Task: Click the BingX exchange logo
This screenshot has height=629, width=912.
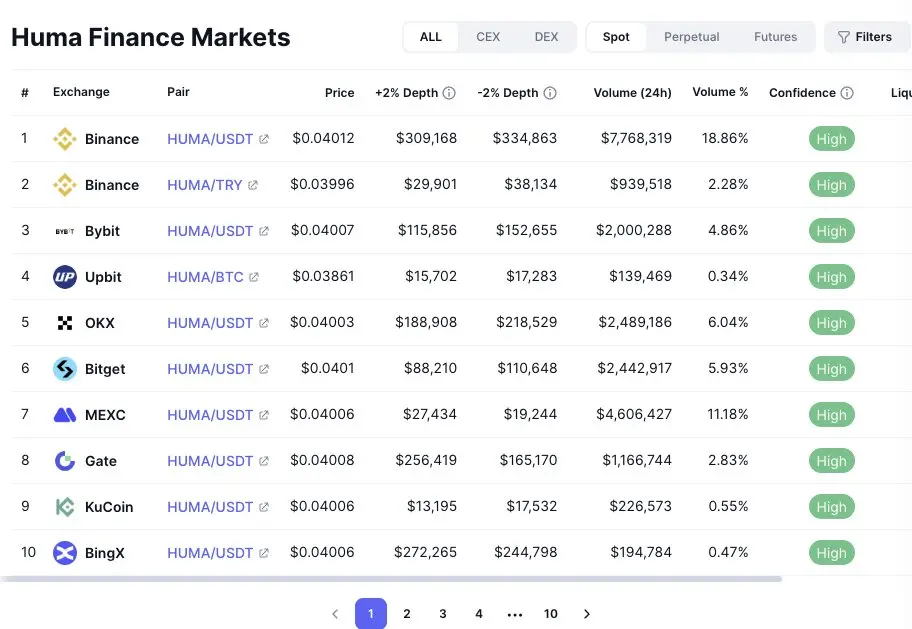Action: (65, 553)
